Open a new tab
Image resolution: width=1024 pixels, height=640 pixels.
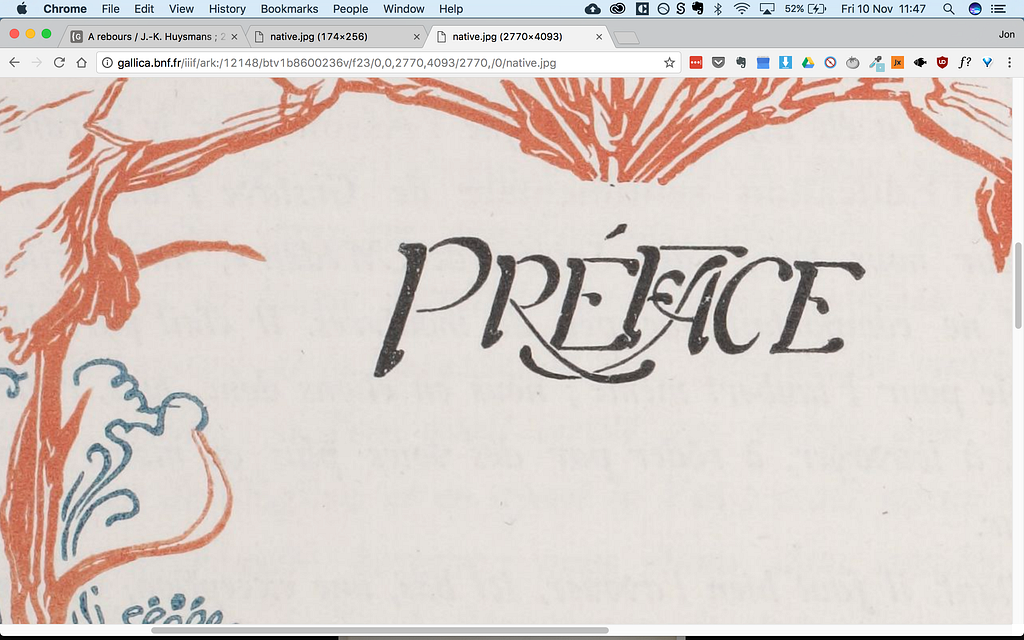tap(626, 38)
